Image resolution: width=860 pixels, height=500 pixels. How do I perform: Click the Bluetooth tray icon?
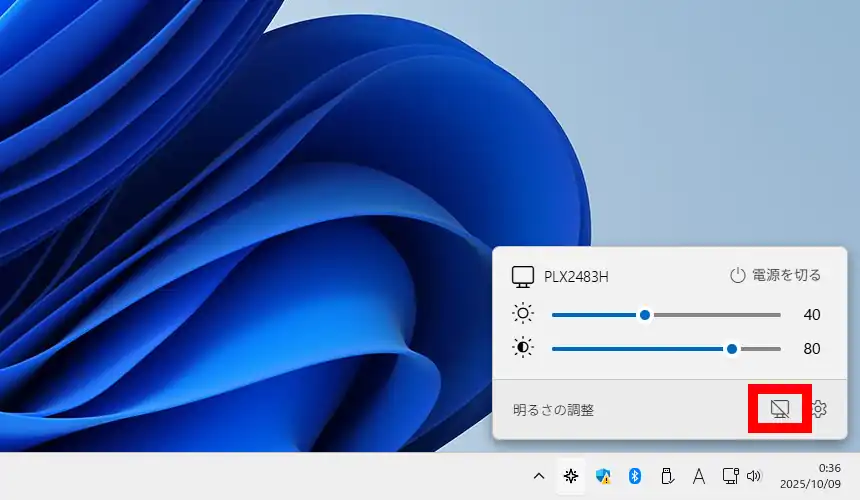[634, 476]
